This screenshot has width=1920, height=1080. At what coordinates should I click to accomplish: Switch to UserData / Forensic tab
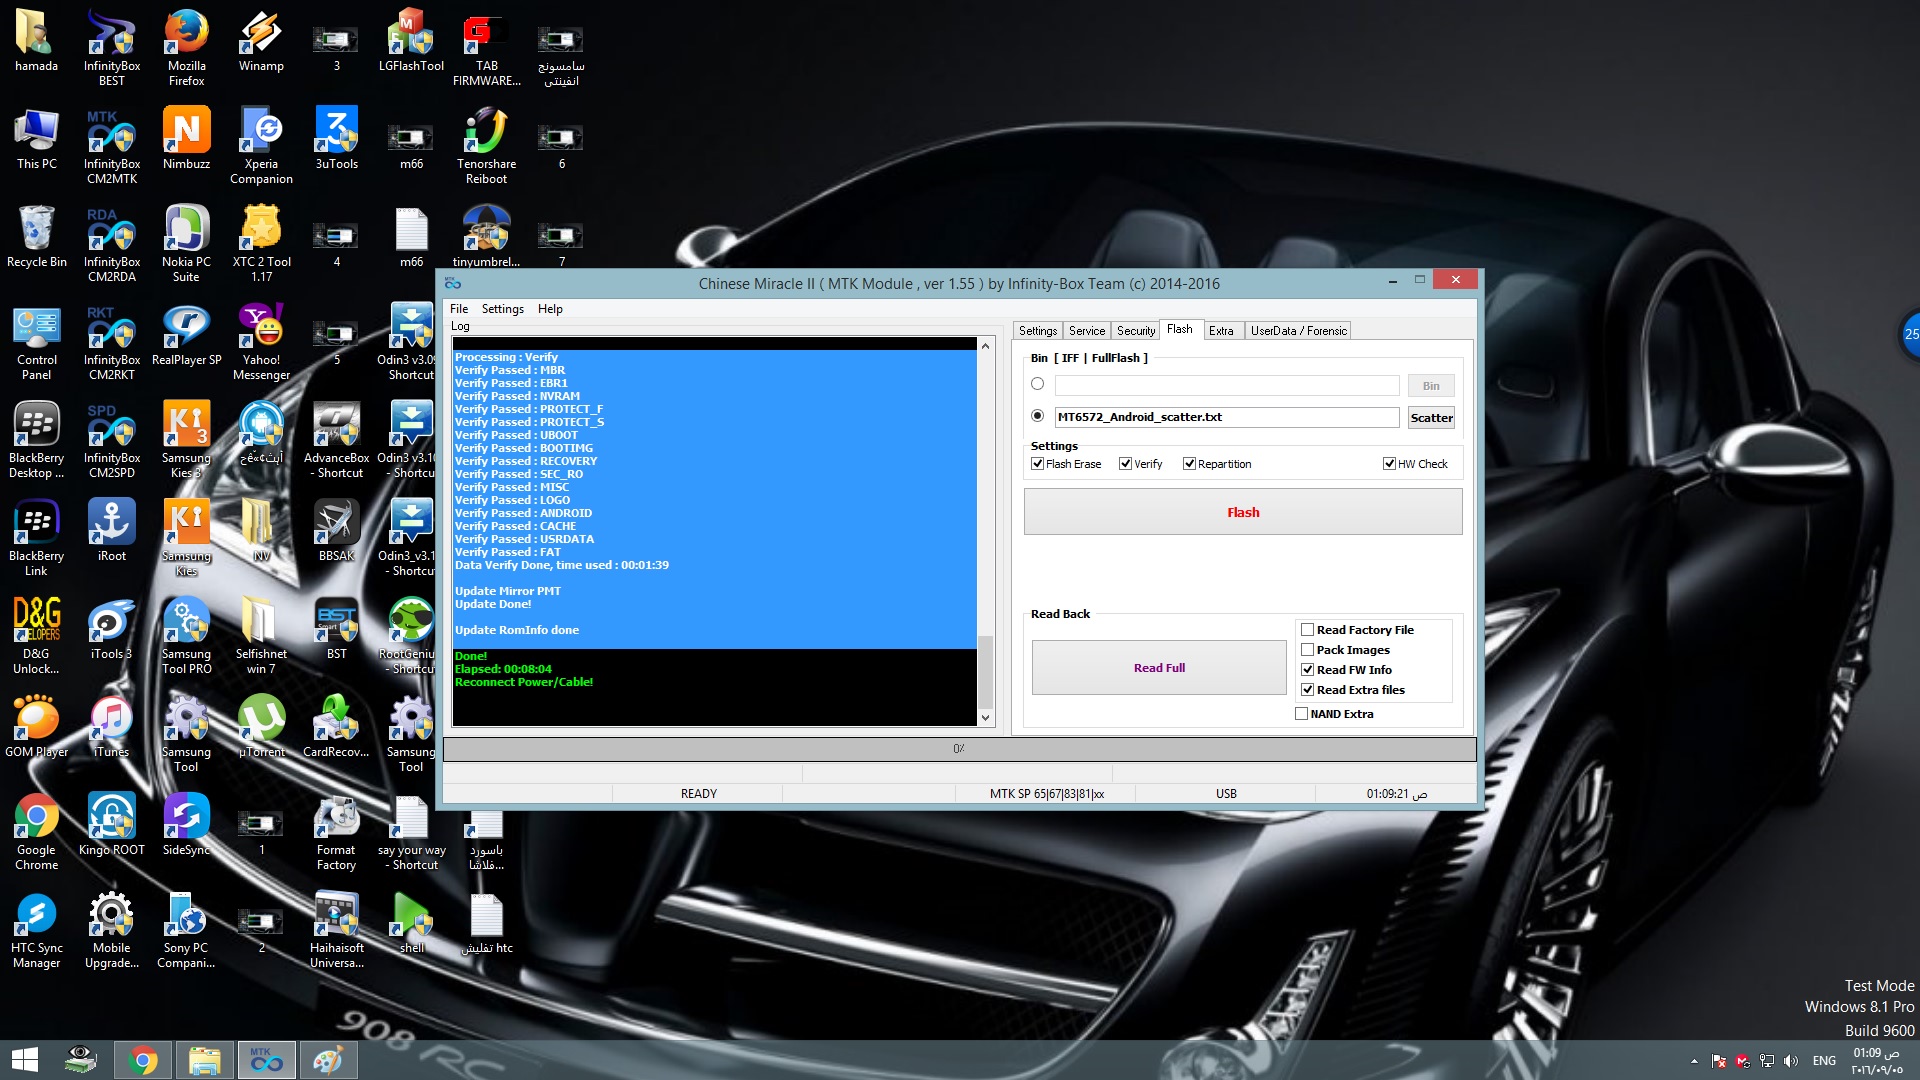1298,331
